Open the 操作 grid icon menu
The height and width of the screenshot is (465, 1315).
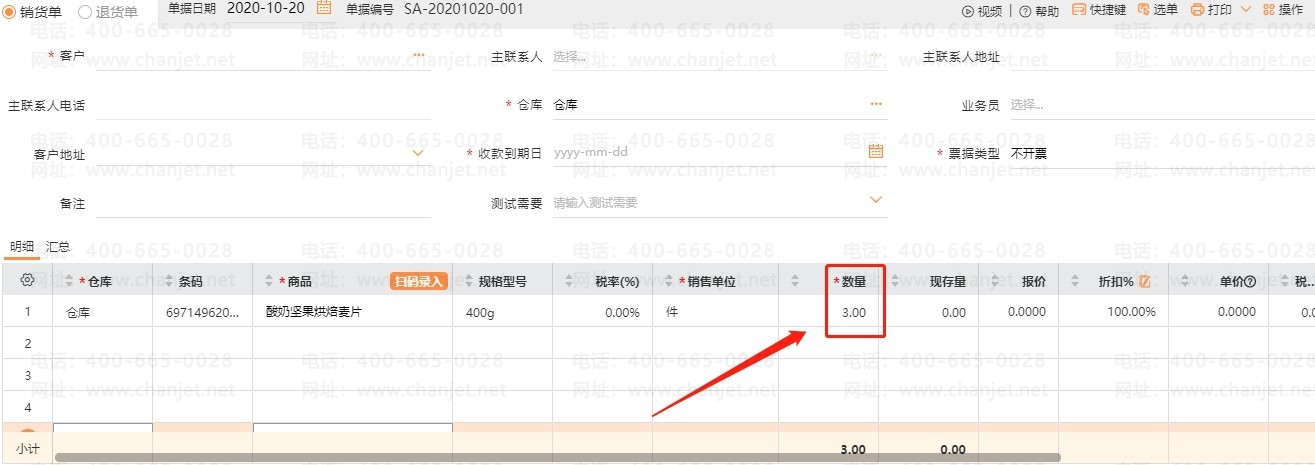(1268, 9)
